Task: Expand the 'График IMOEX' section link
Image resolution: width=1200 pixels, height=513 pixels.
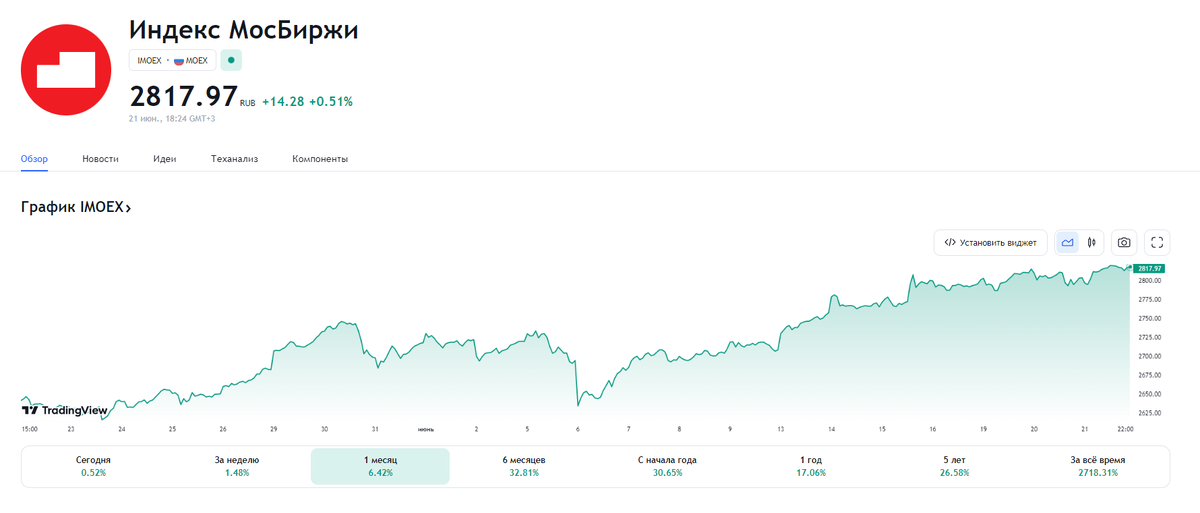Action: [x=76, y=207]
